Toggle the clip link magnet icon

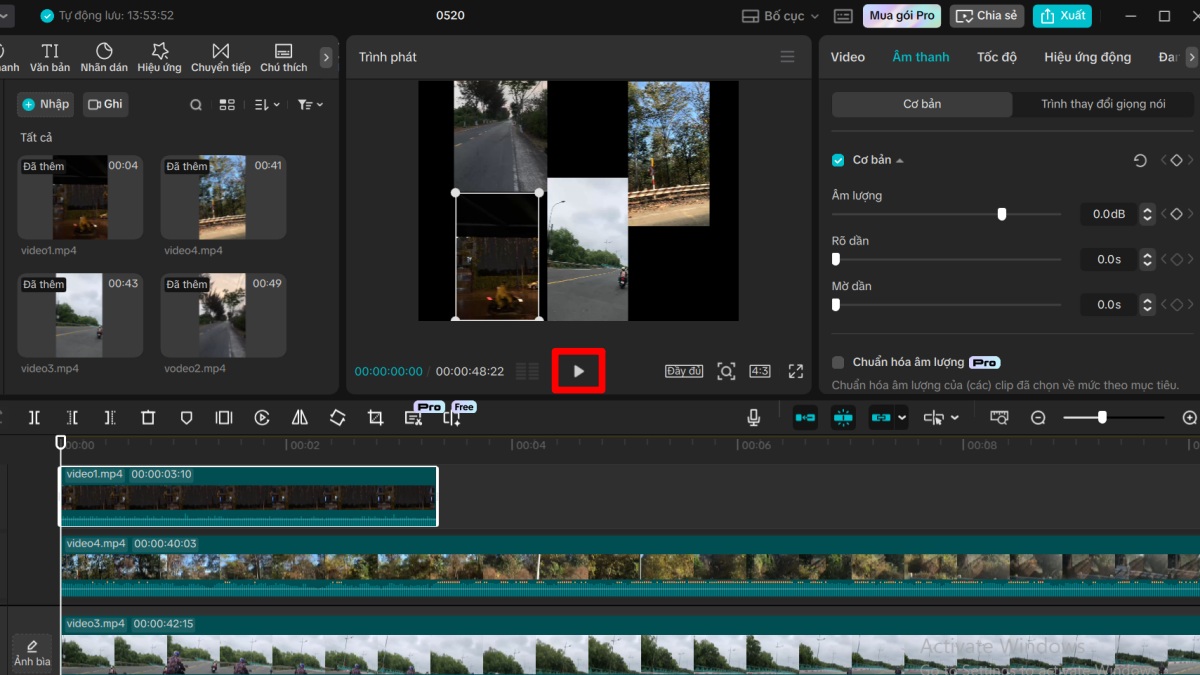(881, 417)
